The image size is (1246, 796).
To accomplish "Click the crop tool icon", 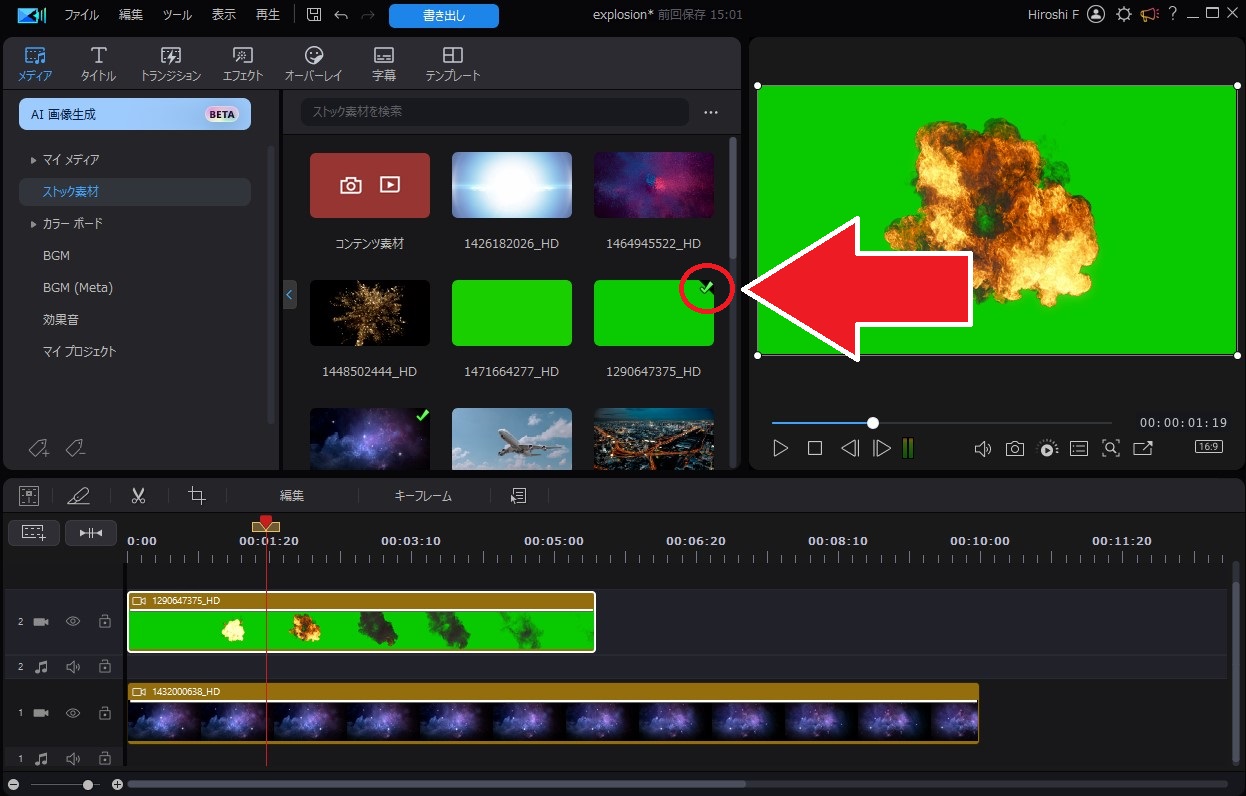I will (197, 495).
